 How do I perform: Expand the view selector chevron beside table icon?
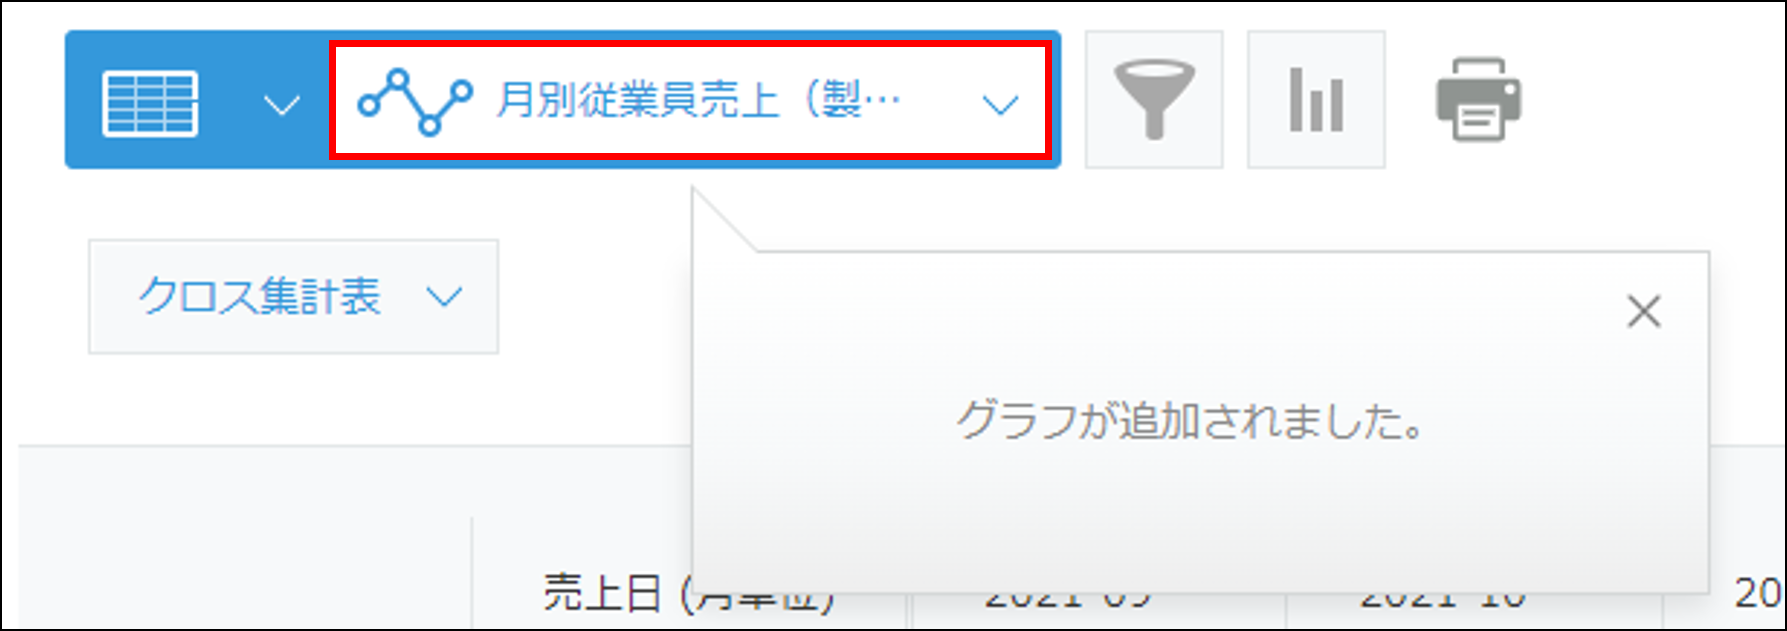[281, 104]
